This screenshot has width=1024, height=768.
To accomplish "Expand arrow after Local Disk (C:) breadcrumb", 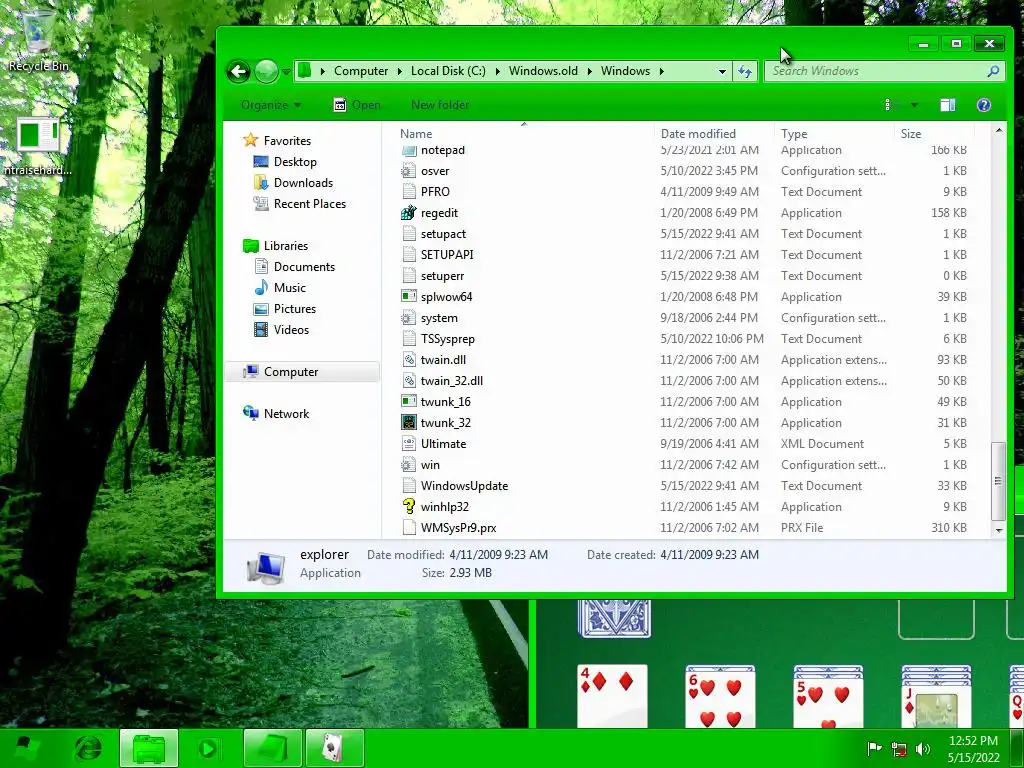I will pos(497,71).
